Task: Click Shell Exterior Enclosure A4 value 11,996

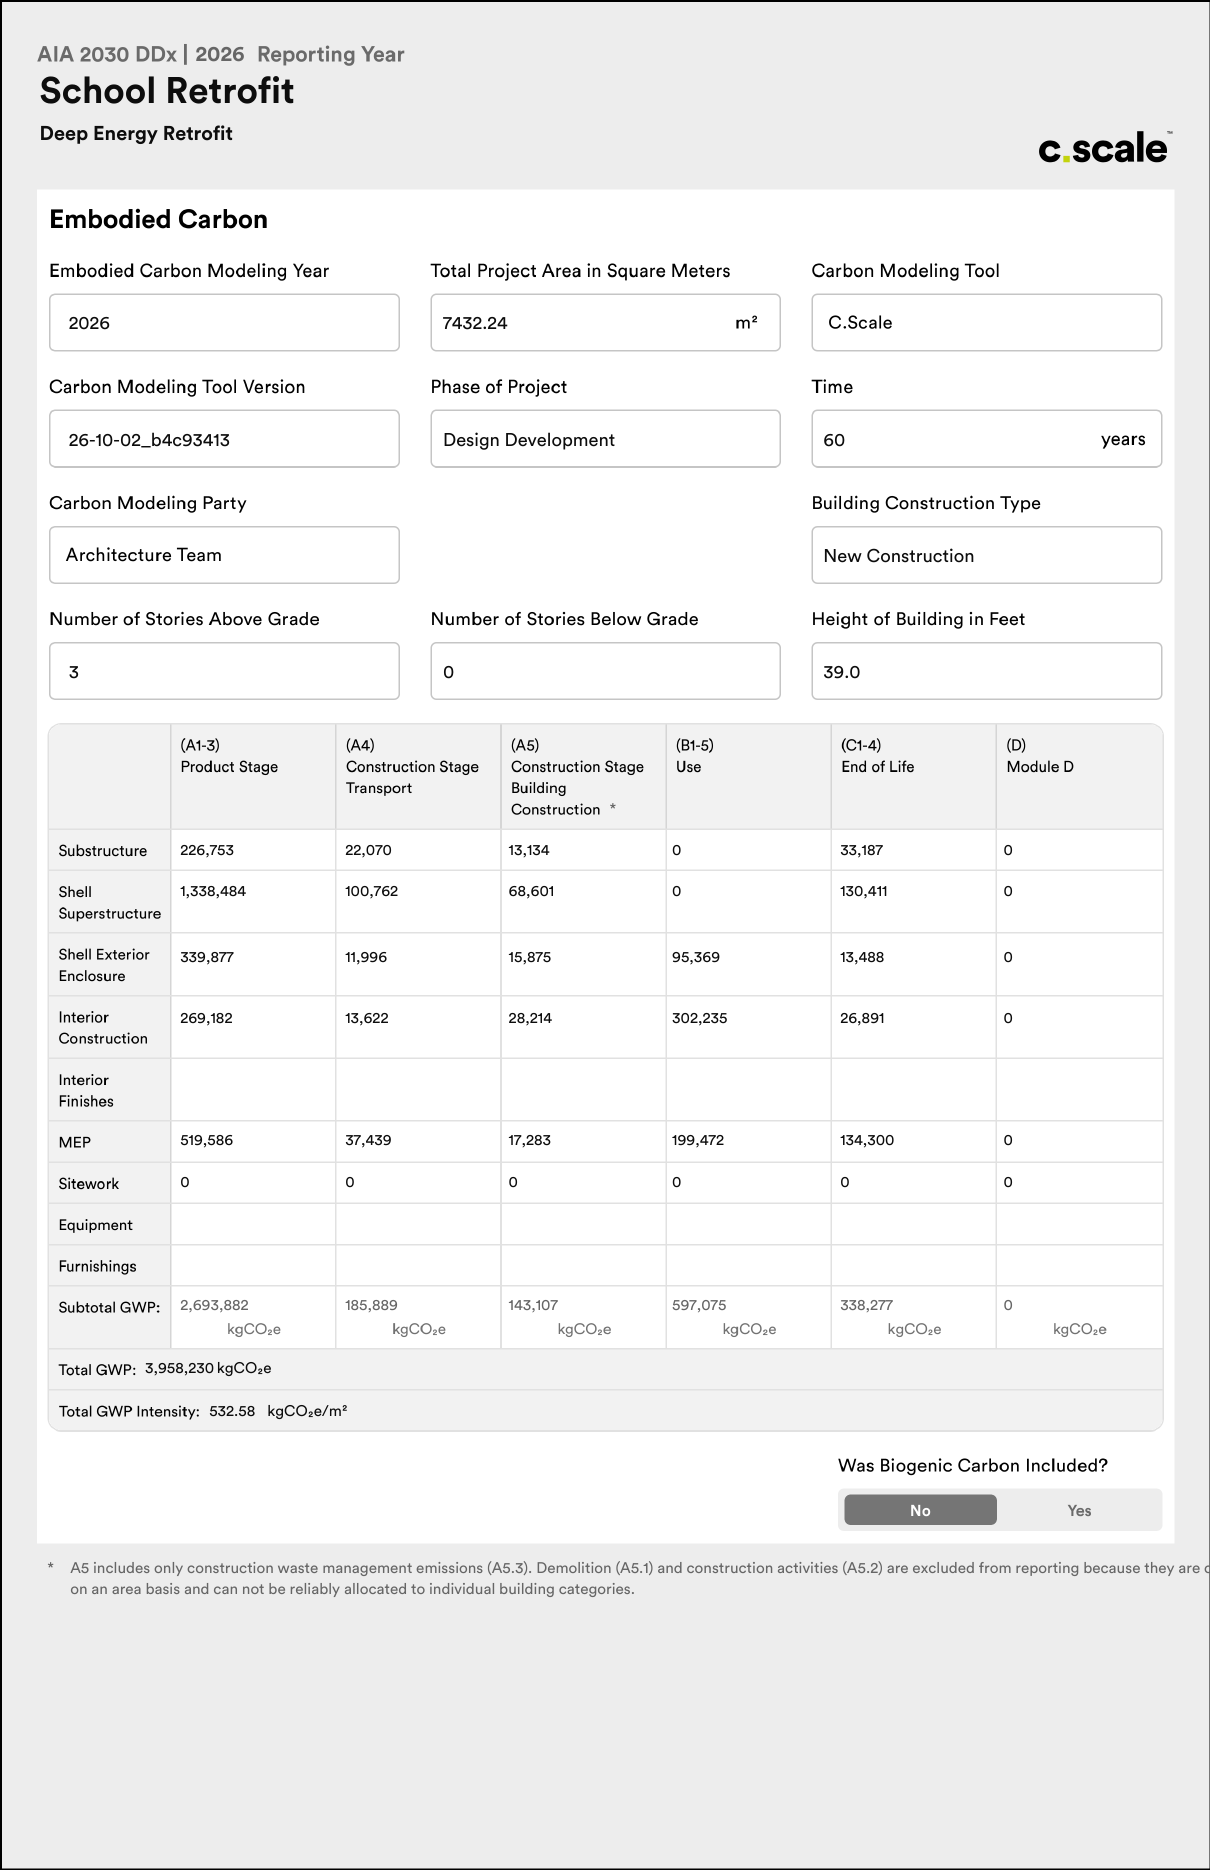Action: (x=366, y=957)
